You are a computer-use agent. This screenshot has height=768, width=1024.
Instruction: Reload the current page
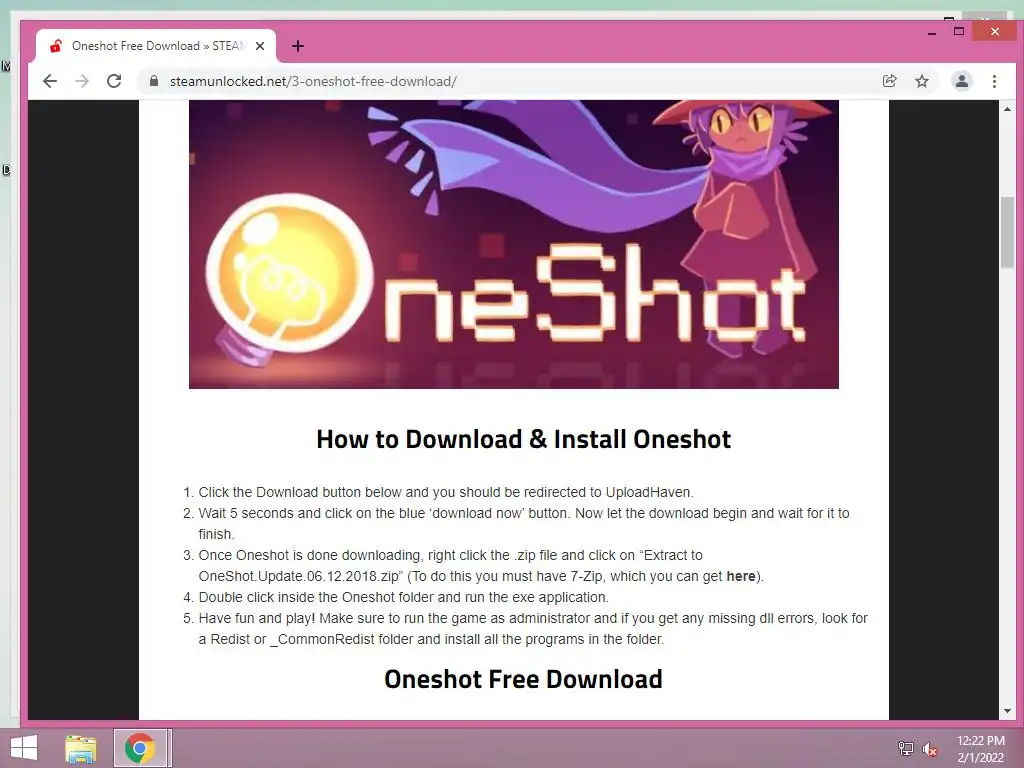click(114, 81)
